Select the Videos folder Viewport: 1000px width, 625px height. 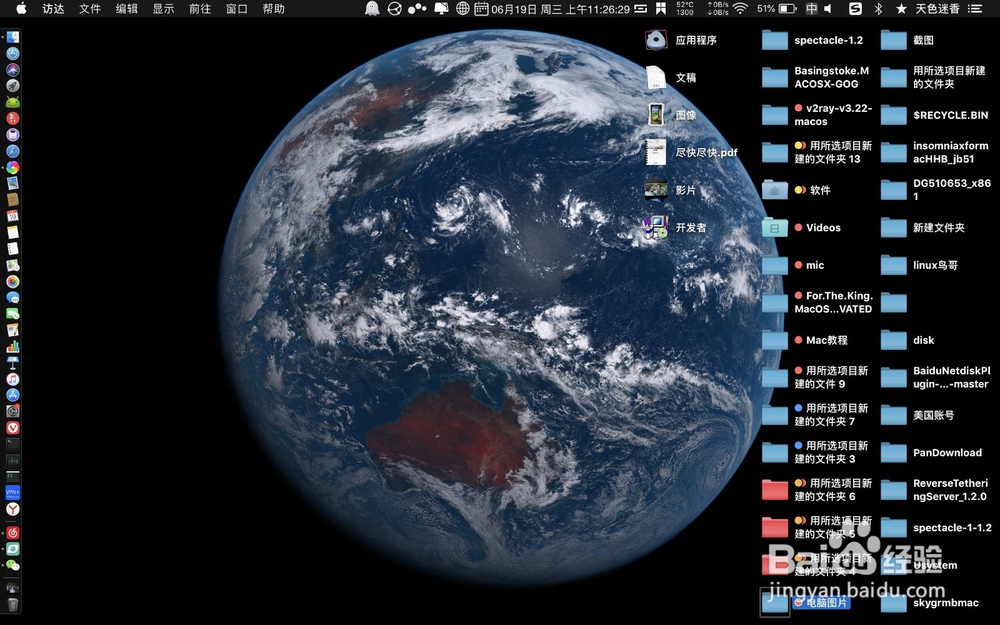point(802,228)
